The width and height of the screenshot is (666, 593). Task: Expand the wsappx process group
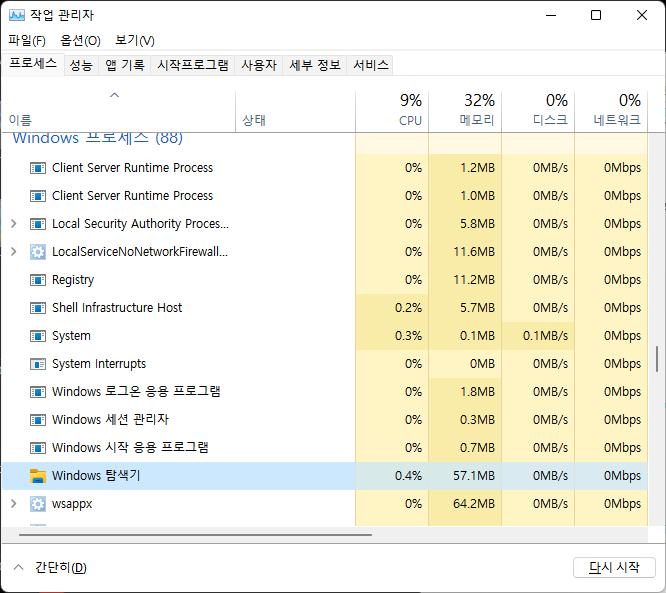pyautogui.click(x=14, y=503)
